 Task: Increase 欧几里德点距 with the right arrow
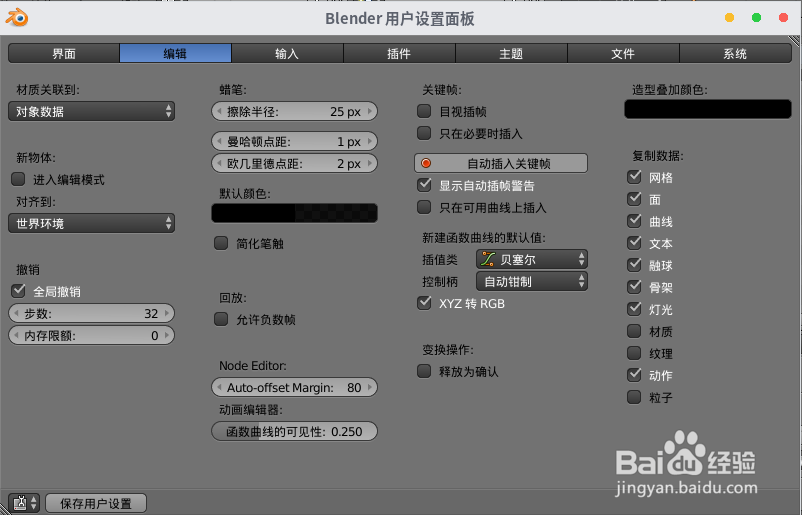370,164
